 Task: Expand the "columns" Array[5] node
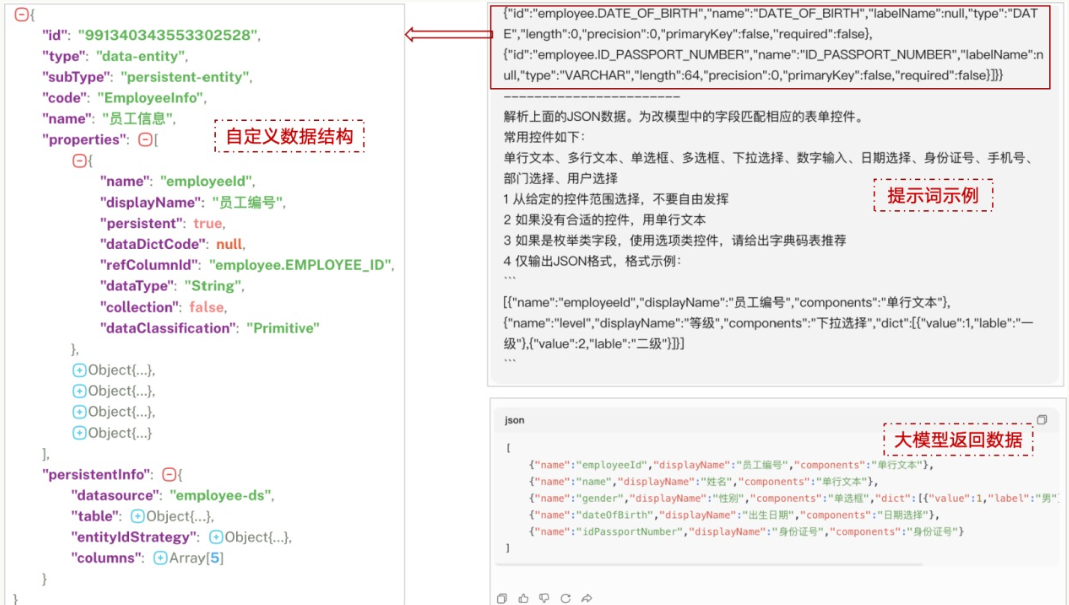160,558
